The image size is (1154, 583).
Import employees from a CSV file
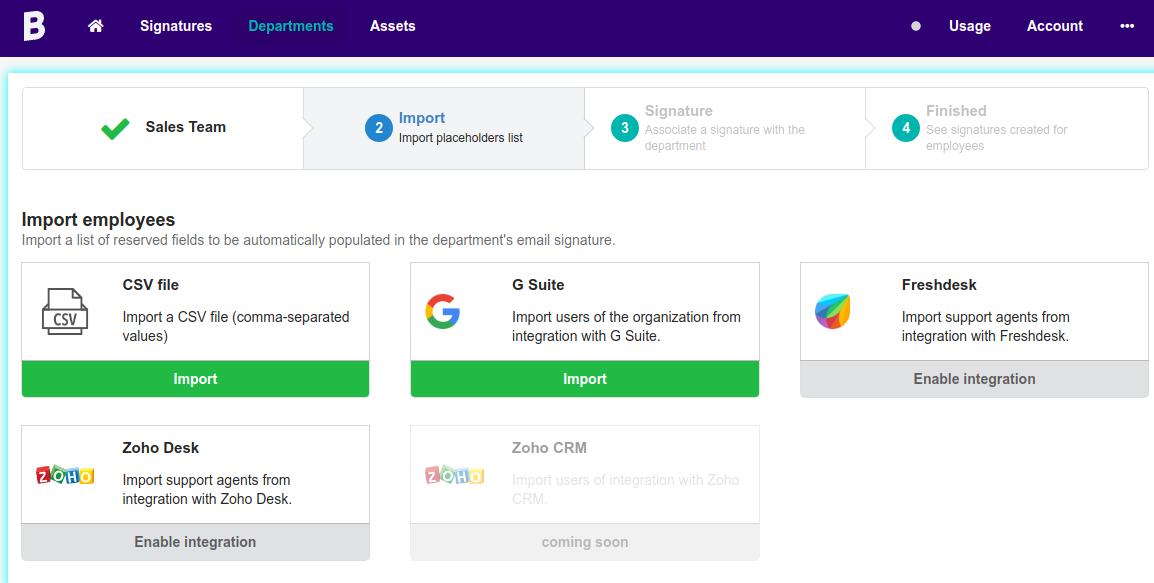[195, 379]
